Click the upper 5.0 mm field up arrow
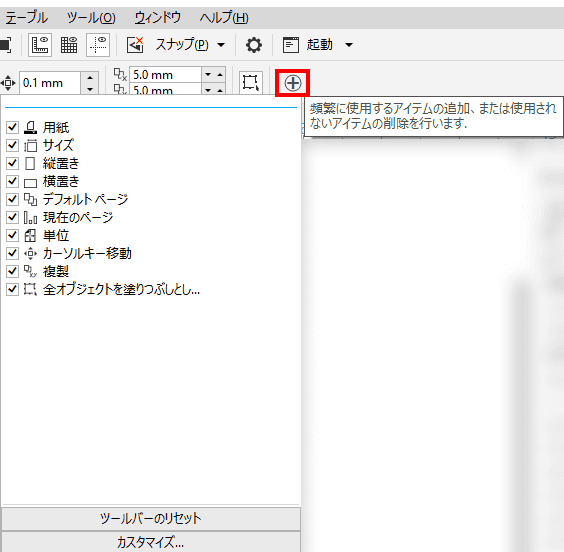 (x=220, y=74)
